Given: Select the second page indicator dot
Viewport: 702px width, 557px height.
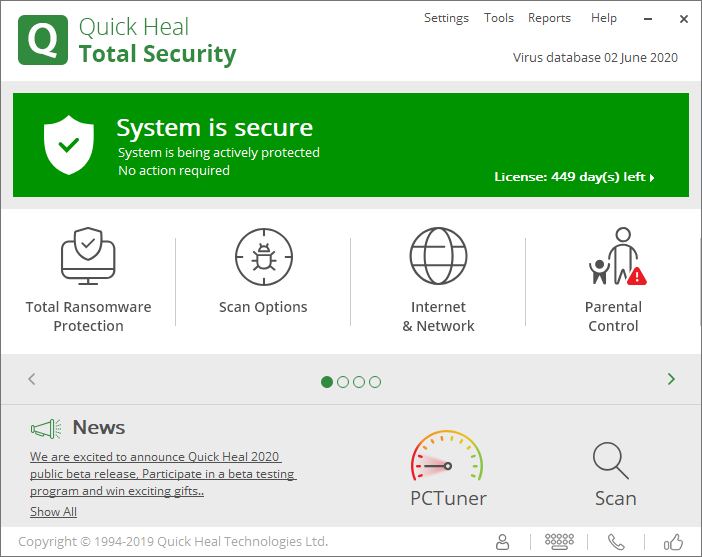Looking at the screenshot, I should pos(343,381).
